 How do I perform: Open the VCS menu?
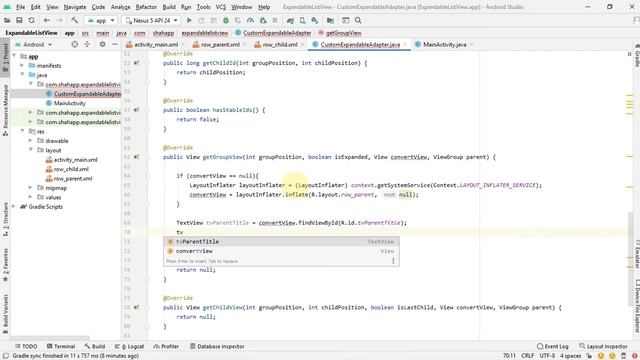pyautogui.click(x=220, y=7)
